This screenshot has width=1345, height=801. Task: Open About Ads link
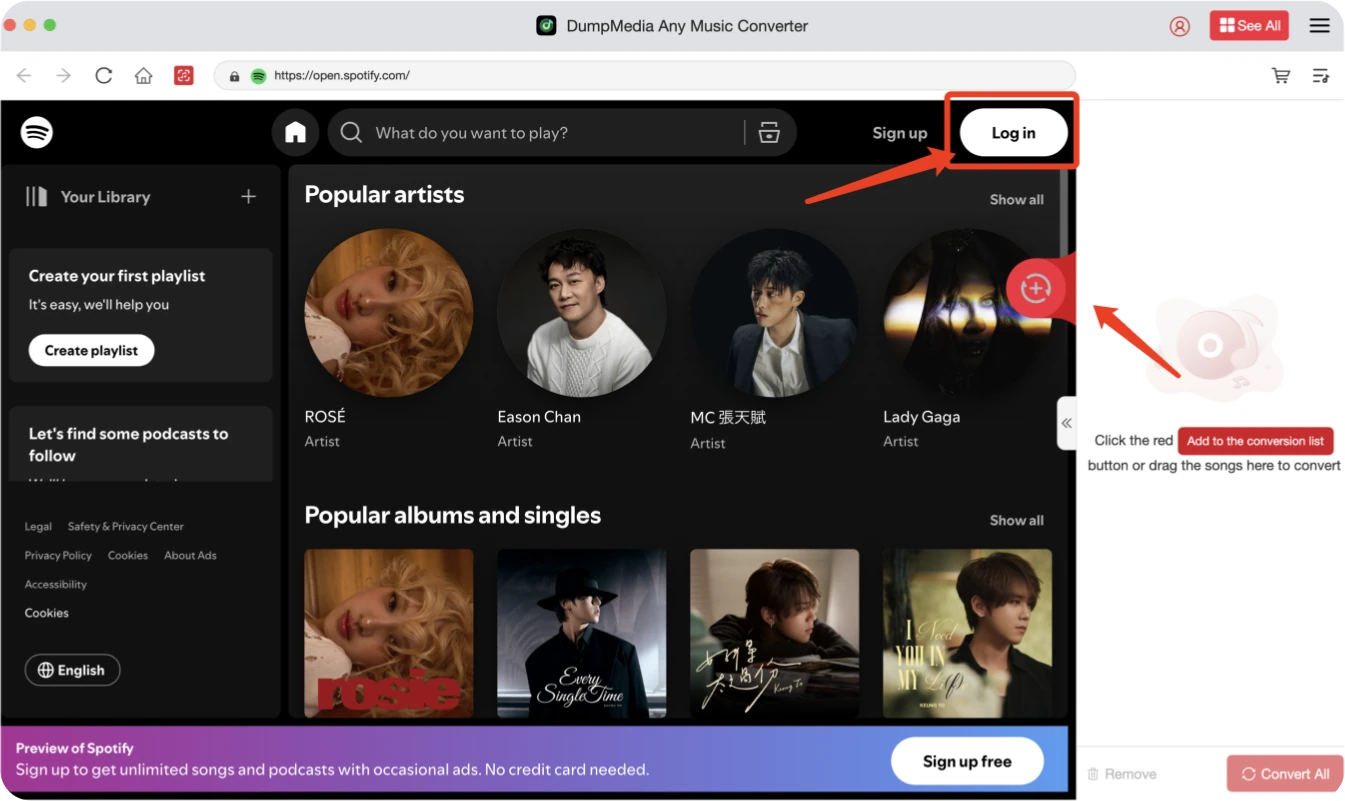pyautogui.click(x=190, y=556)
